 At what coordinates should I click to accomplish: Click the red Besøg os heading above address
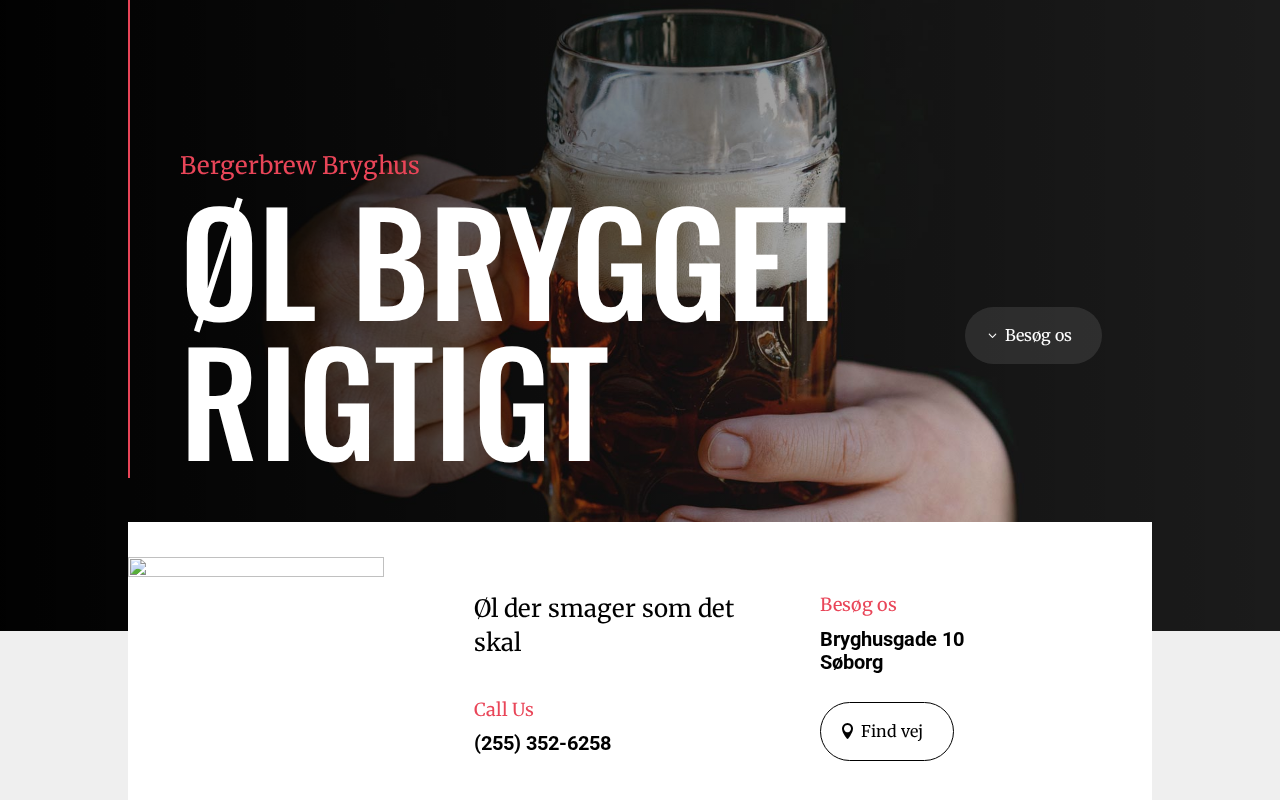tap(858, 604)
